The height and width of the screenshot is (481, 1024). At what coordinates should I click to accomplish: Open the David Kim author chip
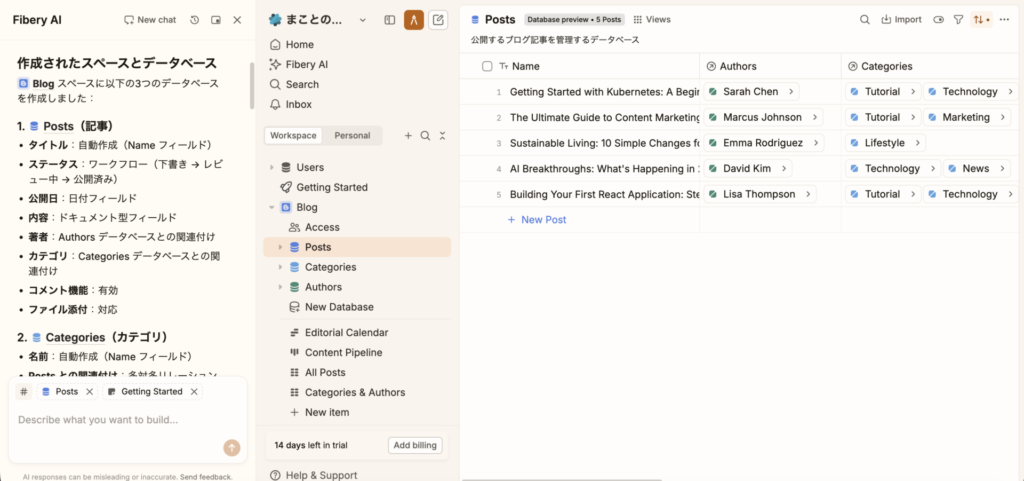[x=748, y=168]
